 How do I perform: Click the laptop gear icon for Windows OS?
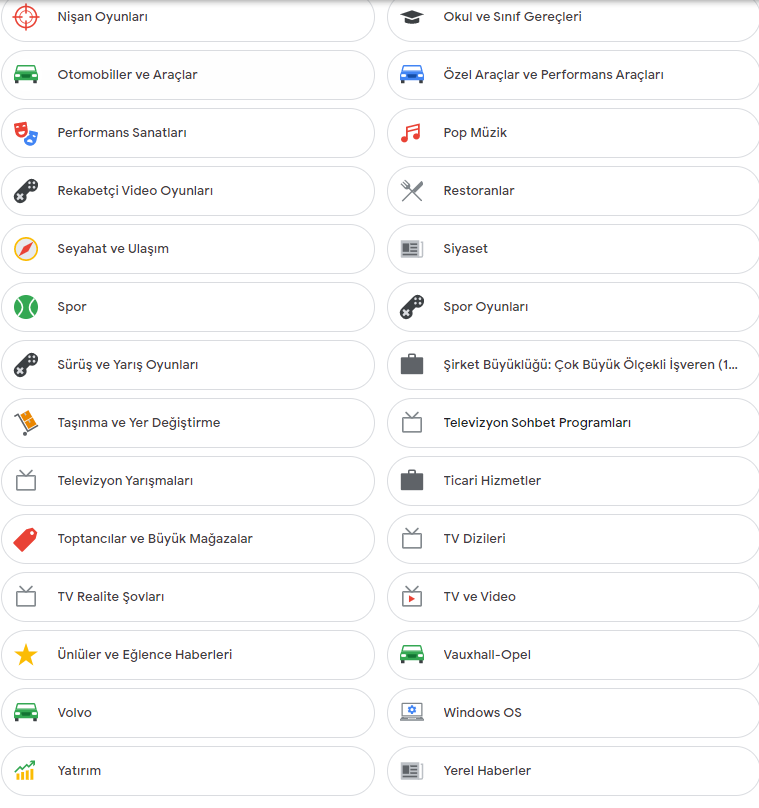pos(412,712)
